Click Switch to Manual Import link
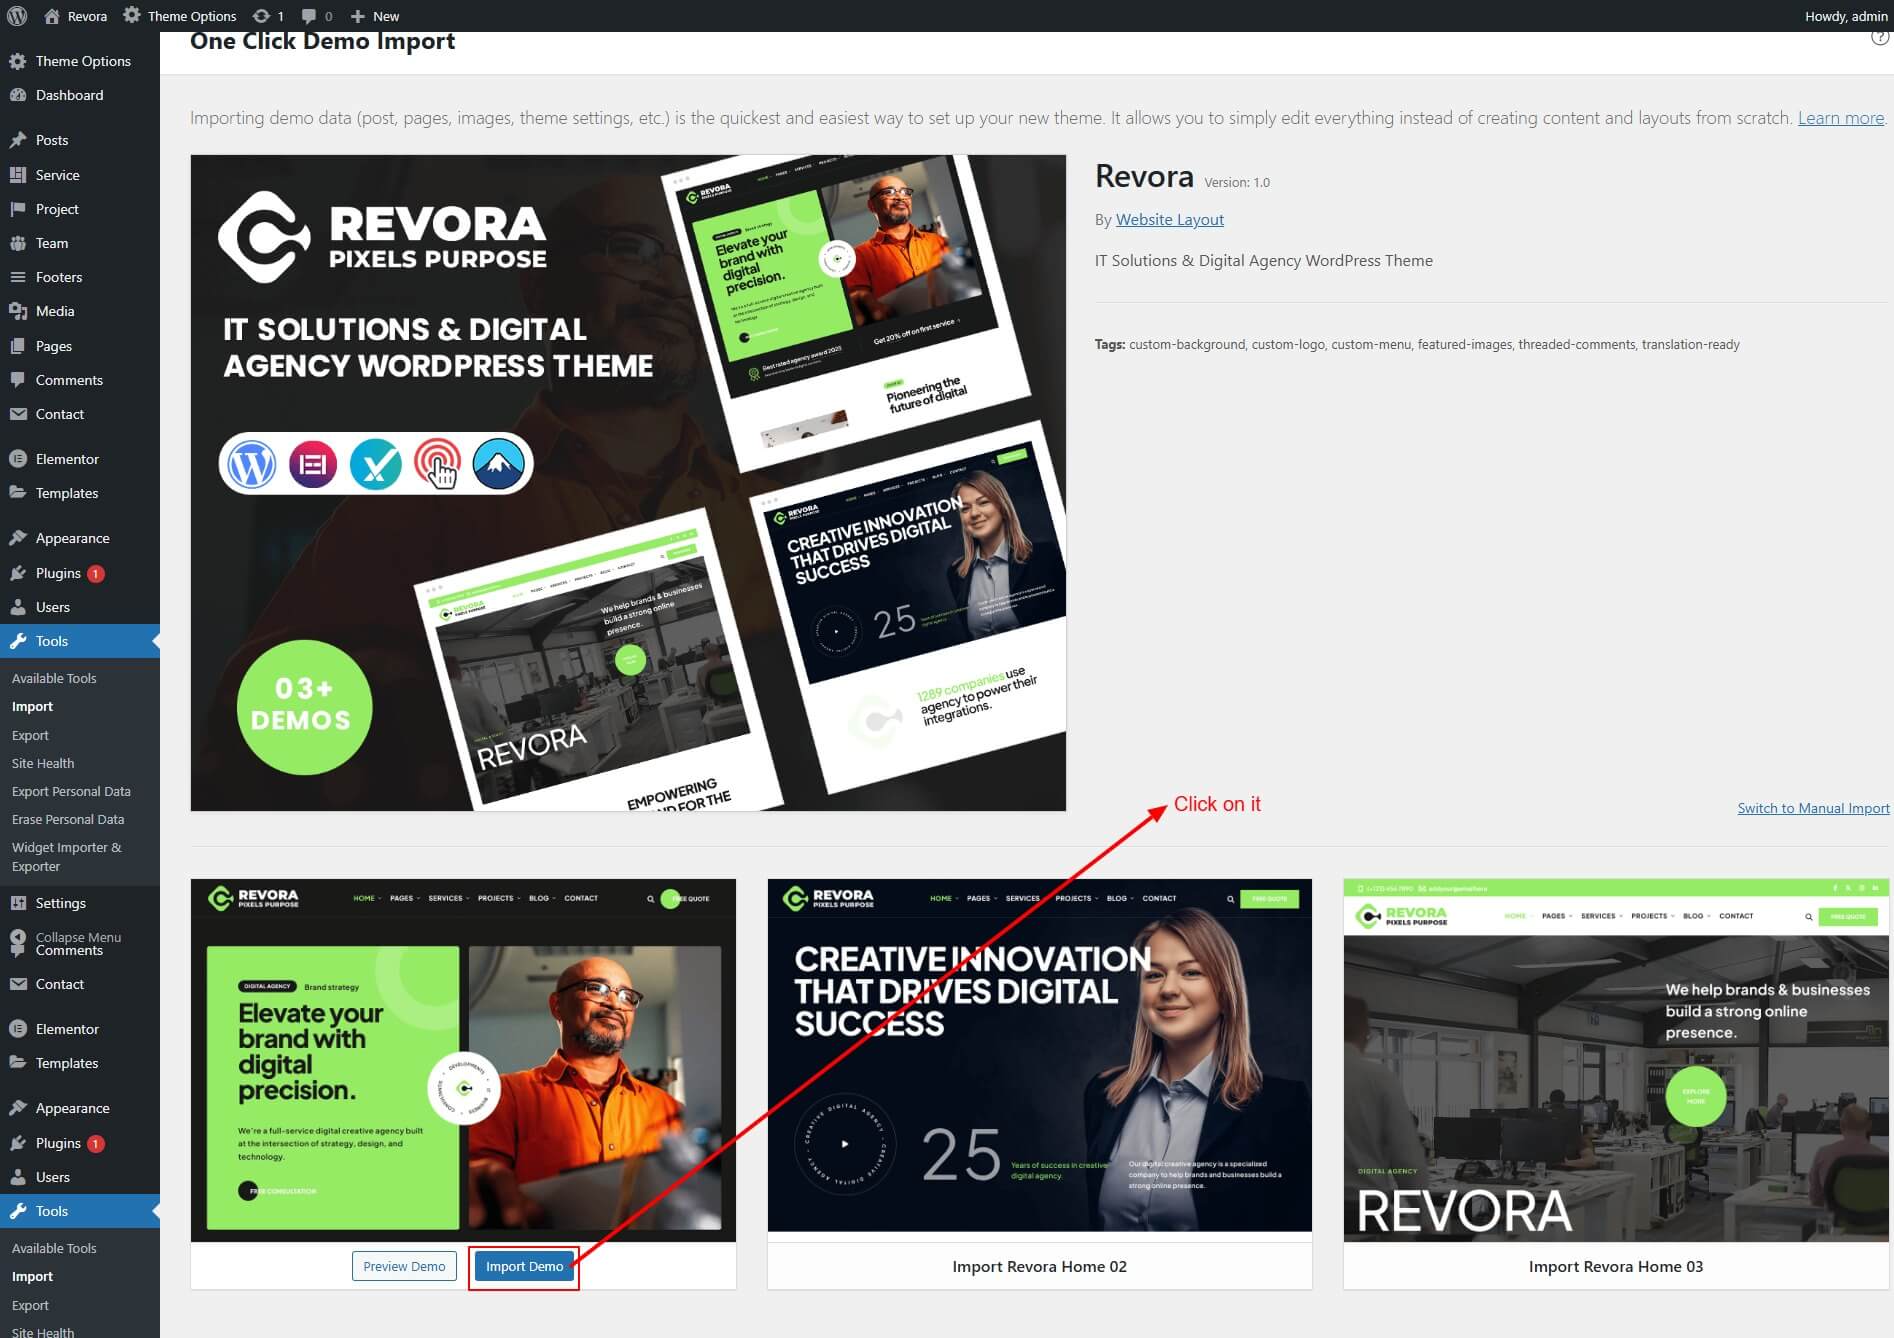 [x=1813, y=808]
